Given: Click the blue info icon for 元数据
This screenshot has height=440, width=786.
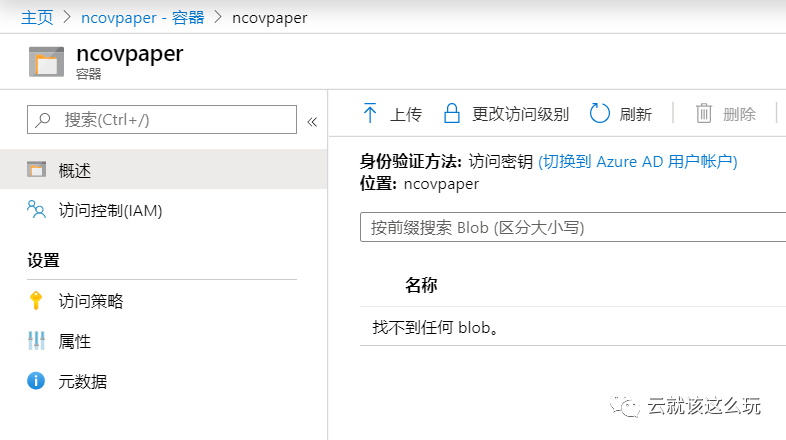Looking at the screenshot, I should [x=36, y=381].
